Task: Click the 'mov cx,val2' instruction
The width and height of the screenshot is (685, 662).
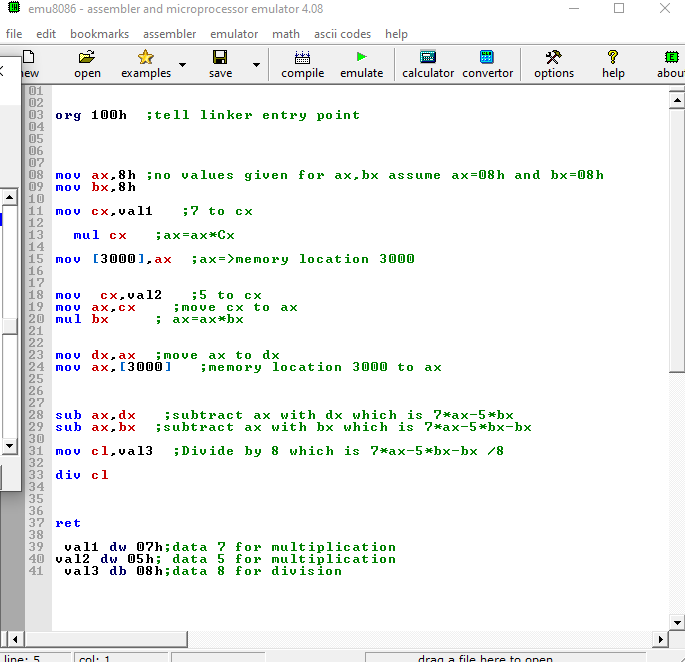Action: (108, 295)
